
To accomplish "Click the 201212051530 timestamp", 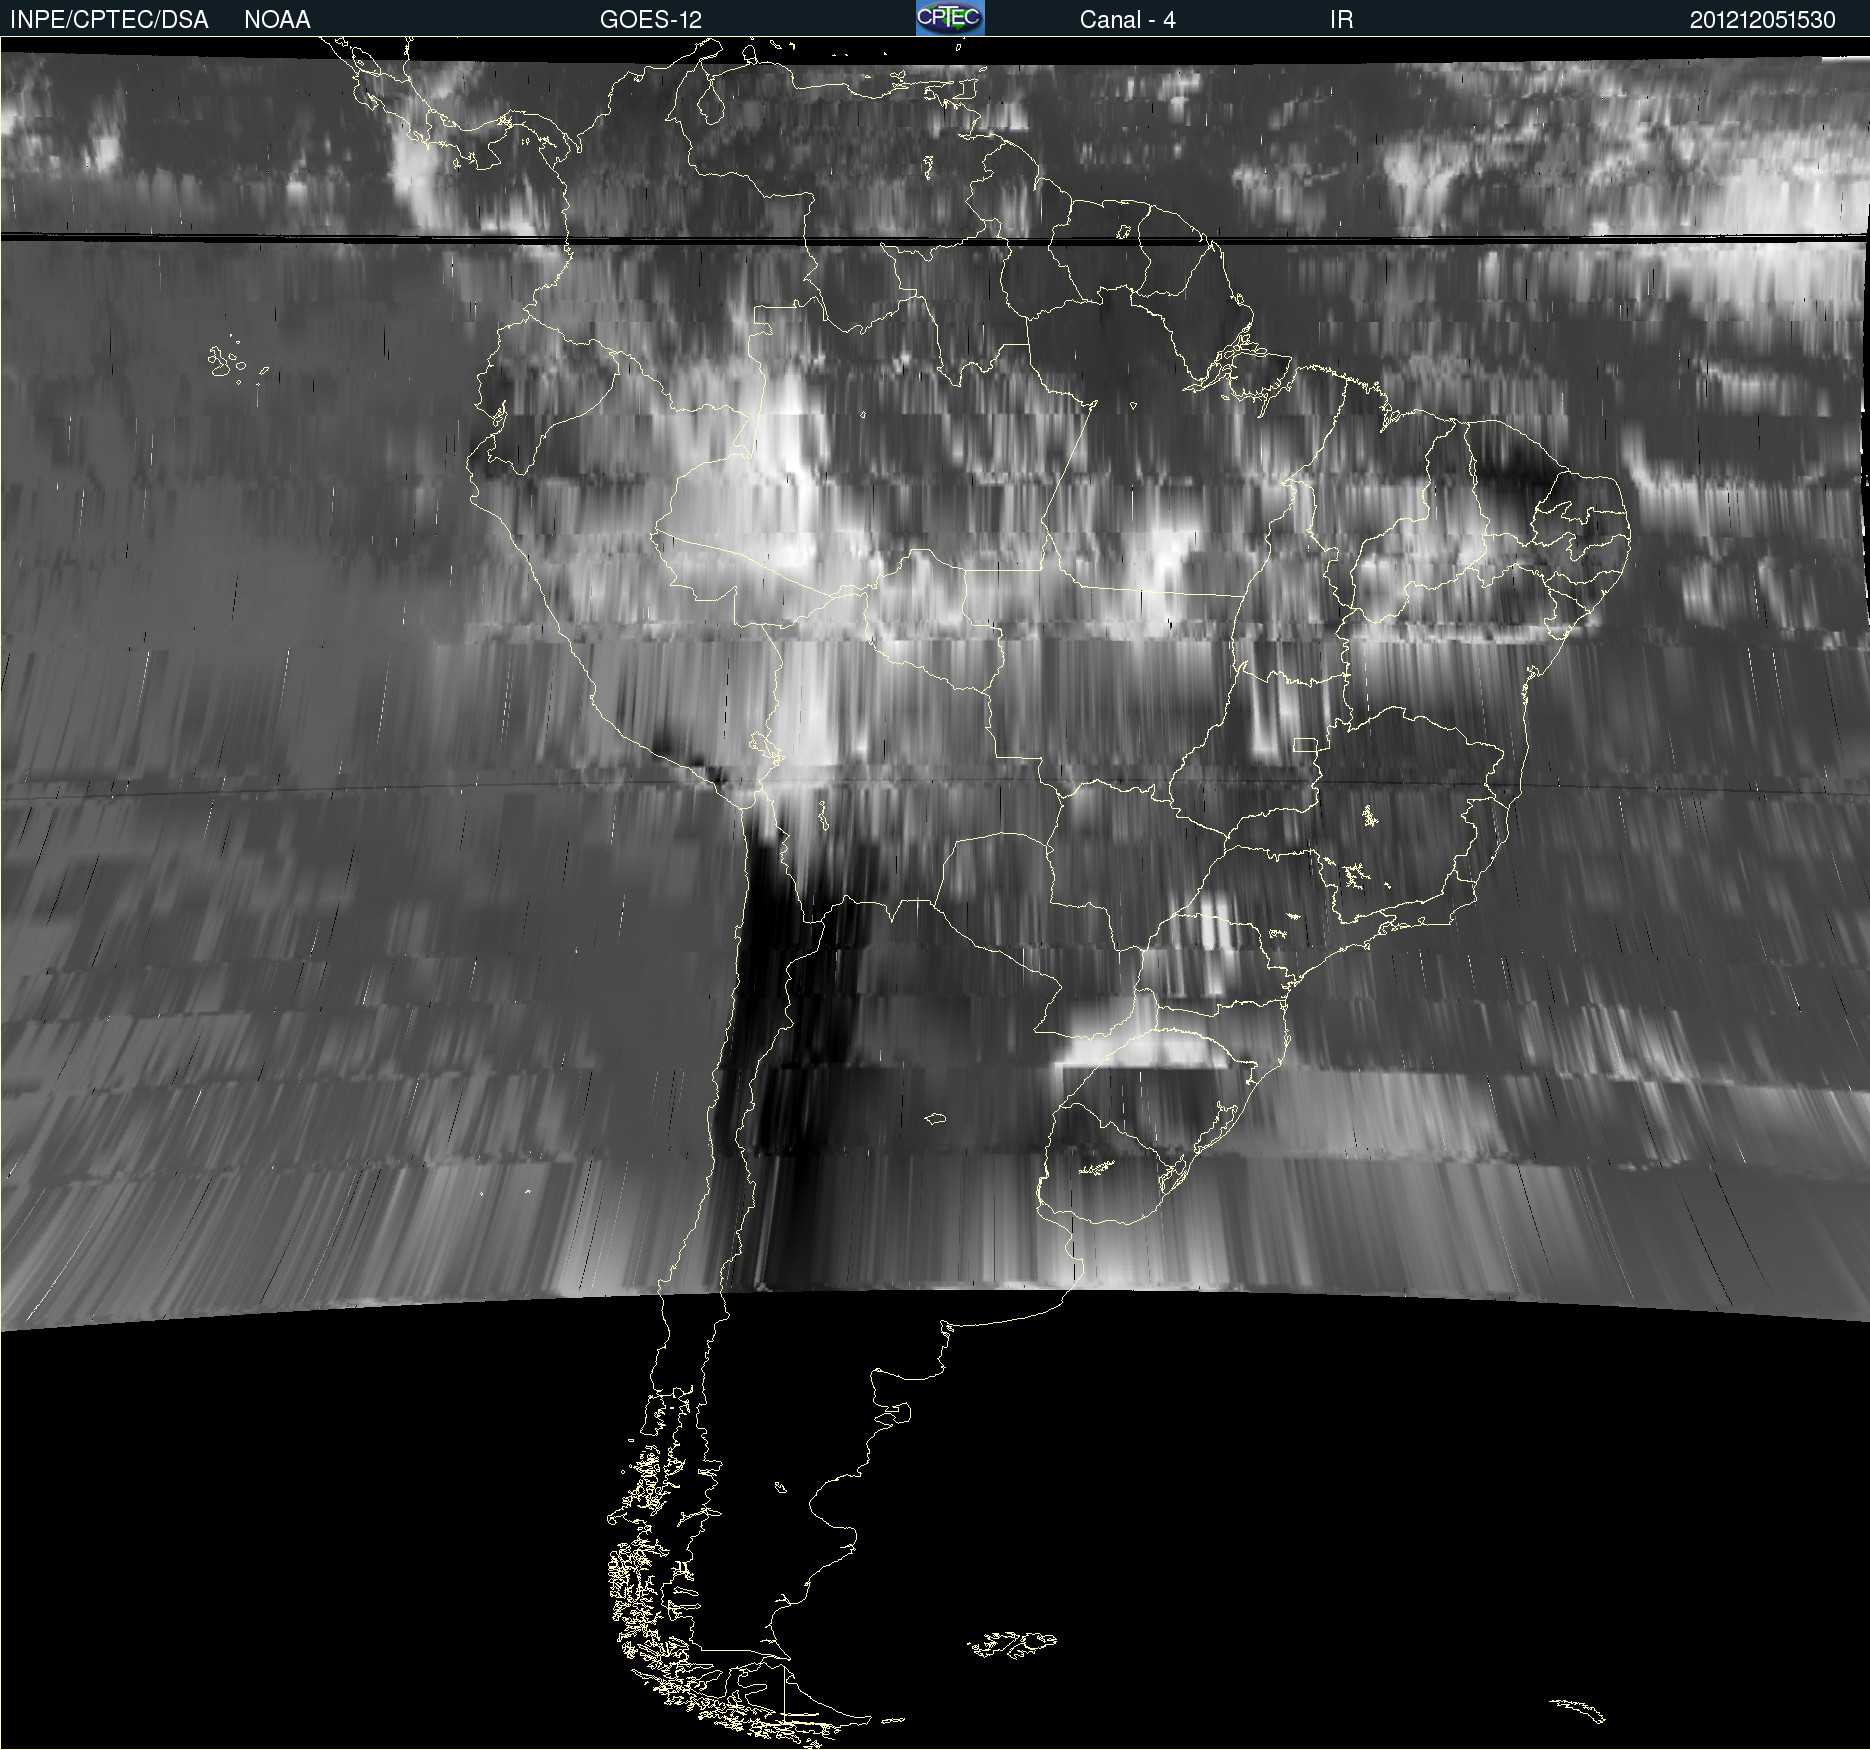I will (1762, 20).
